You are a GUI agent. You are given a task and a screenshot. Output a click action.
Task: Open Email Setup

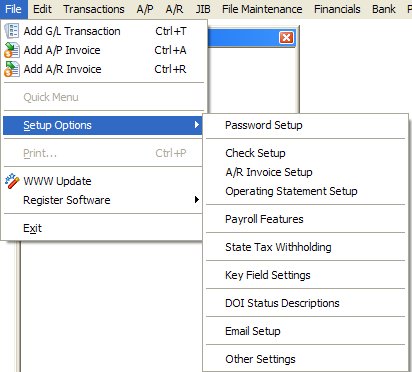coord(306,331)
